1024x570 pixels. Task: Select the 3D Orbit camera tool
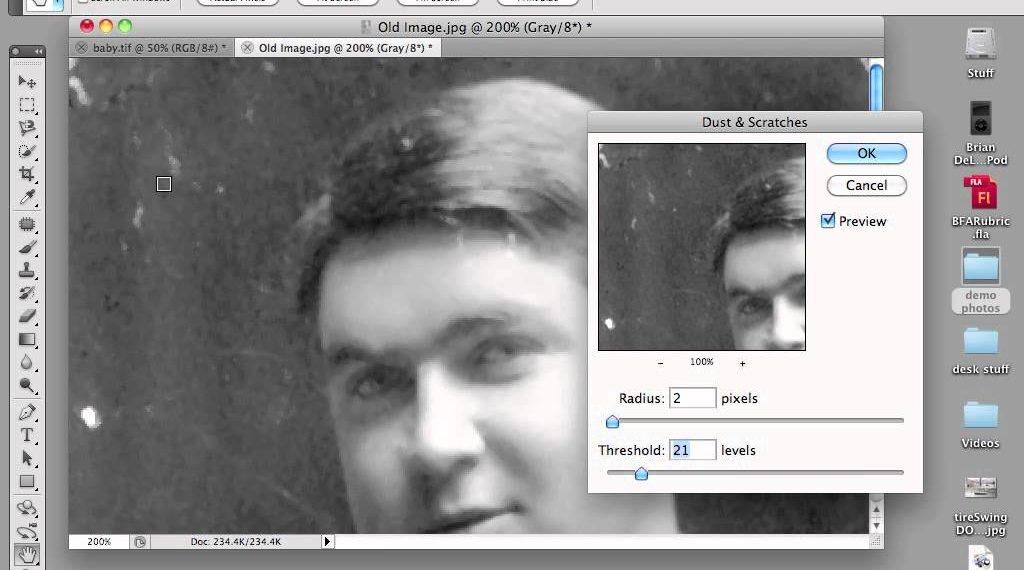click(x=27, y=531)
